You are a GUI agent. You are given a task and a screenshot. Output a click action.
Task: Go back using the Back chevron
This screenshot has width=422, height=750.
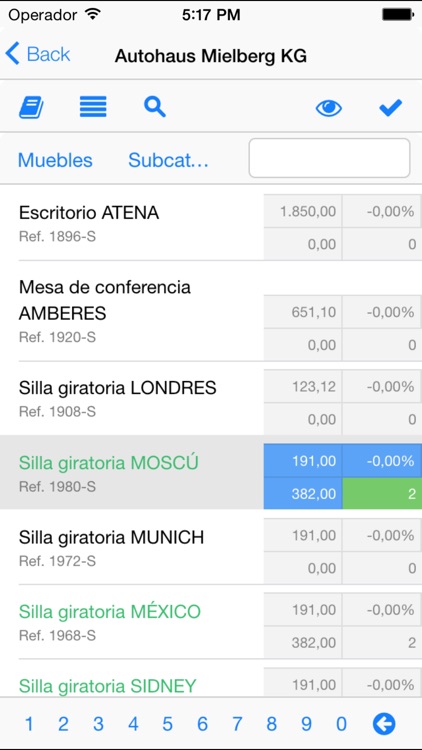(x=38, y=54)
